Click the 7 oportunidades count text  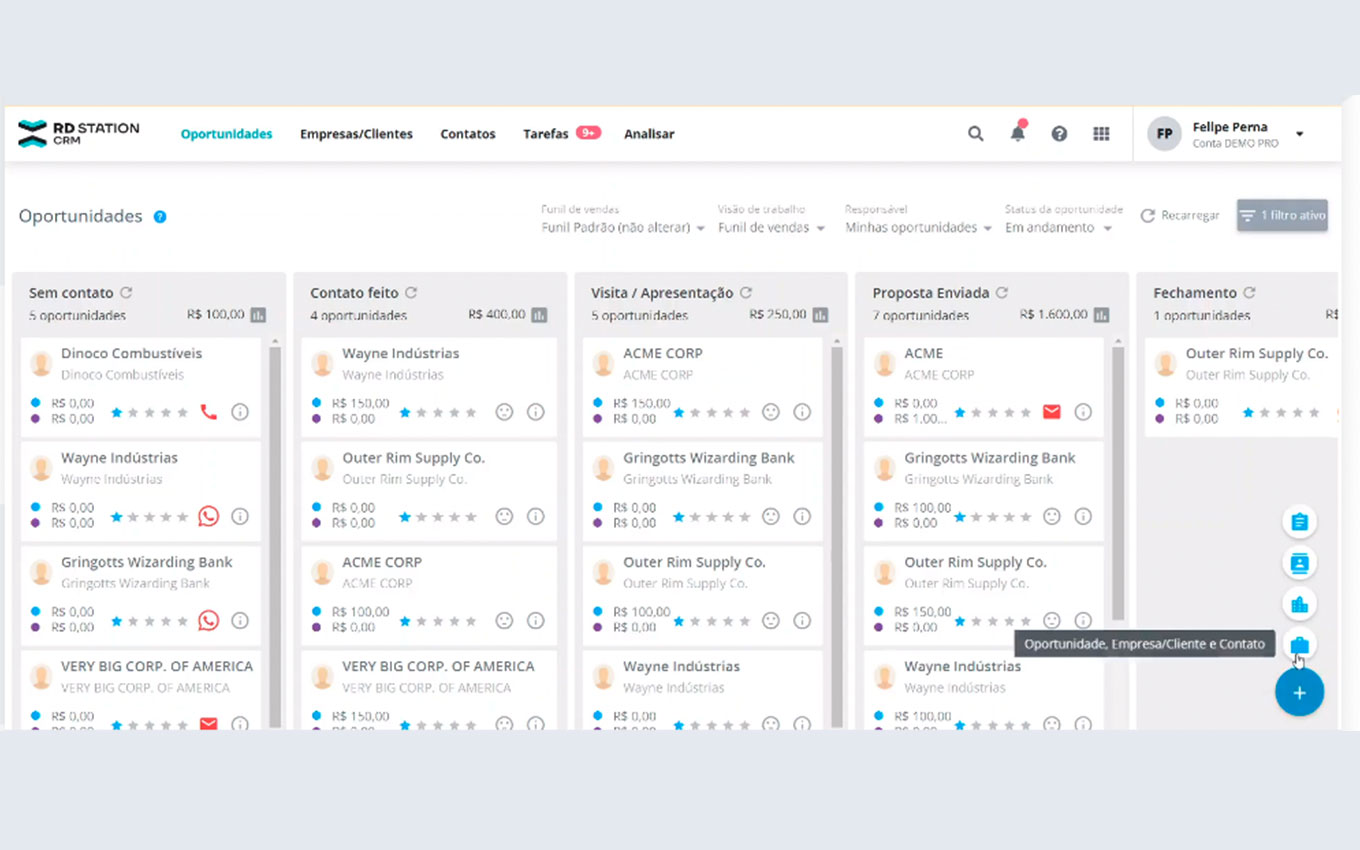pos(920,315)
